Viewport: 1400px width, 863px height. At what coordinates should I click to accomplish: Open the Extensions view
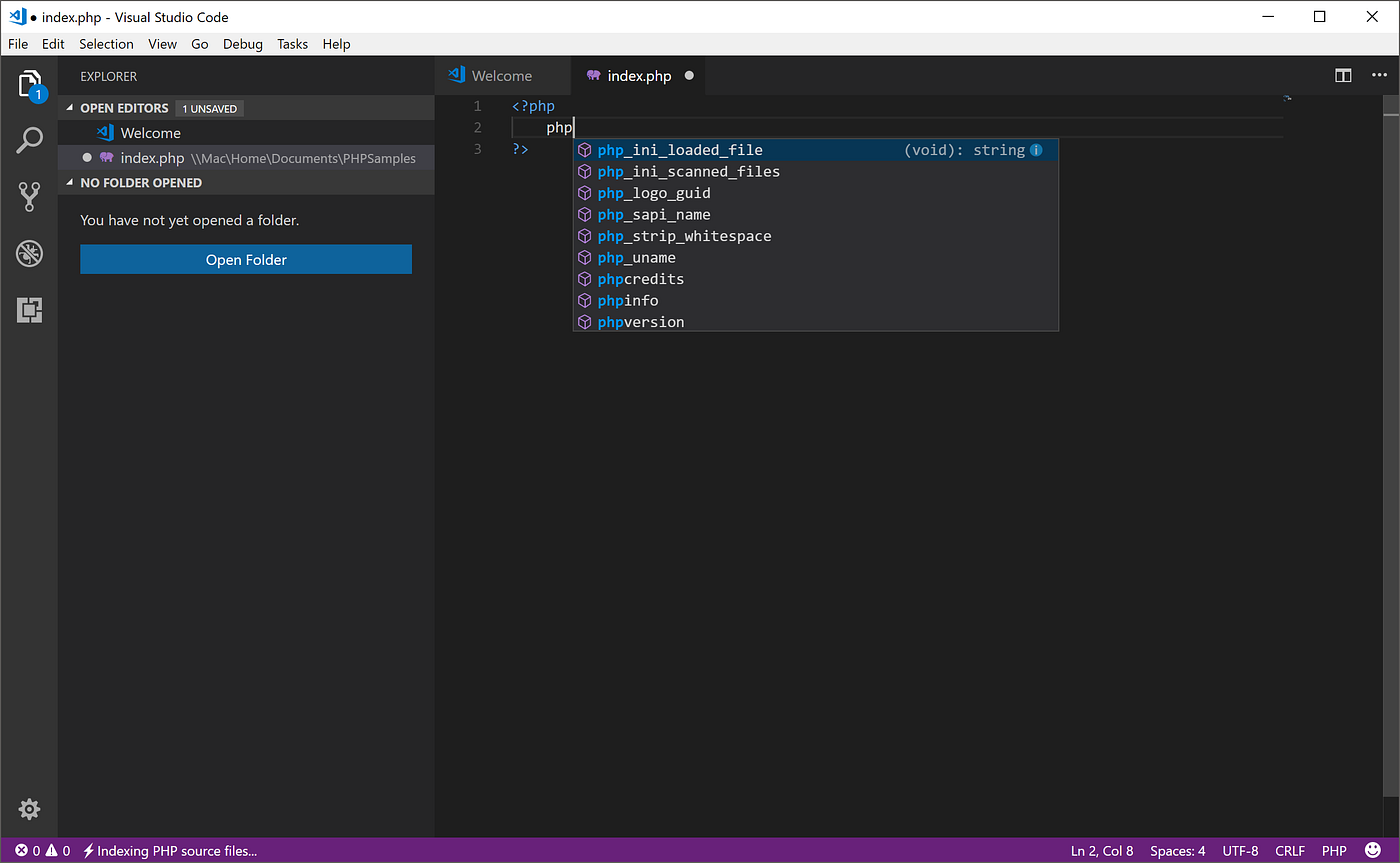(29, 310)
